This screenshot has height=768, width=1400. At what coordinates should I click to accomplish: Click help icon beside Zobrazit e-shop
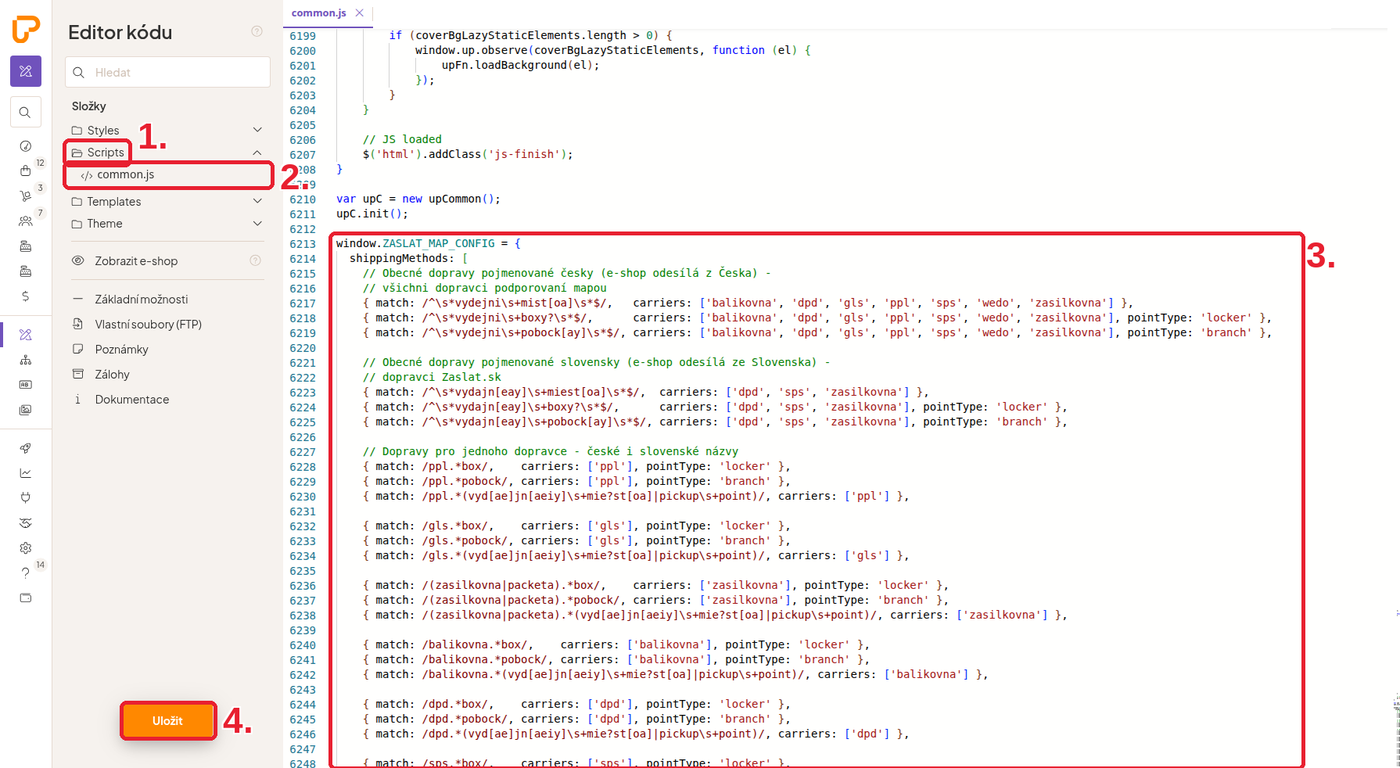click(255, 261)
